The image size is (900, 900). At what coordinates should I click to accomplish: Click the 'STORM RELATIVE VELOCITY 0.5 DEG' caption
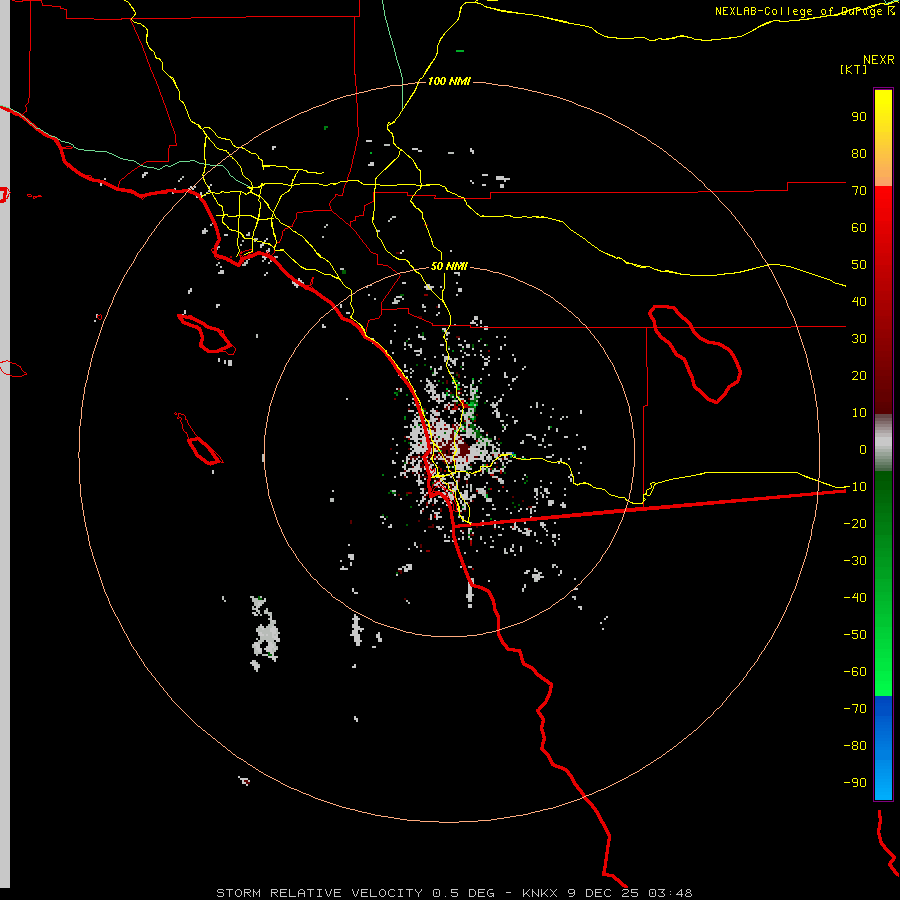355,893
